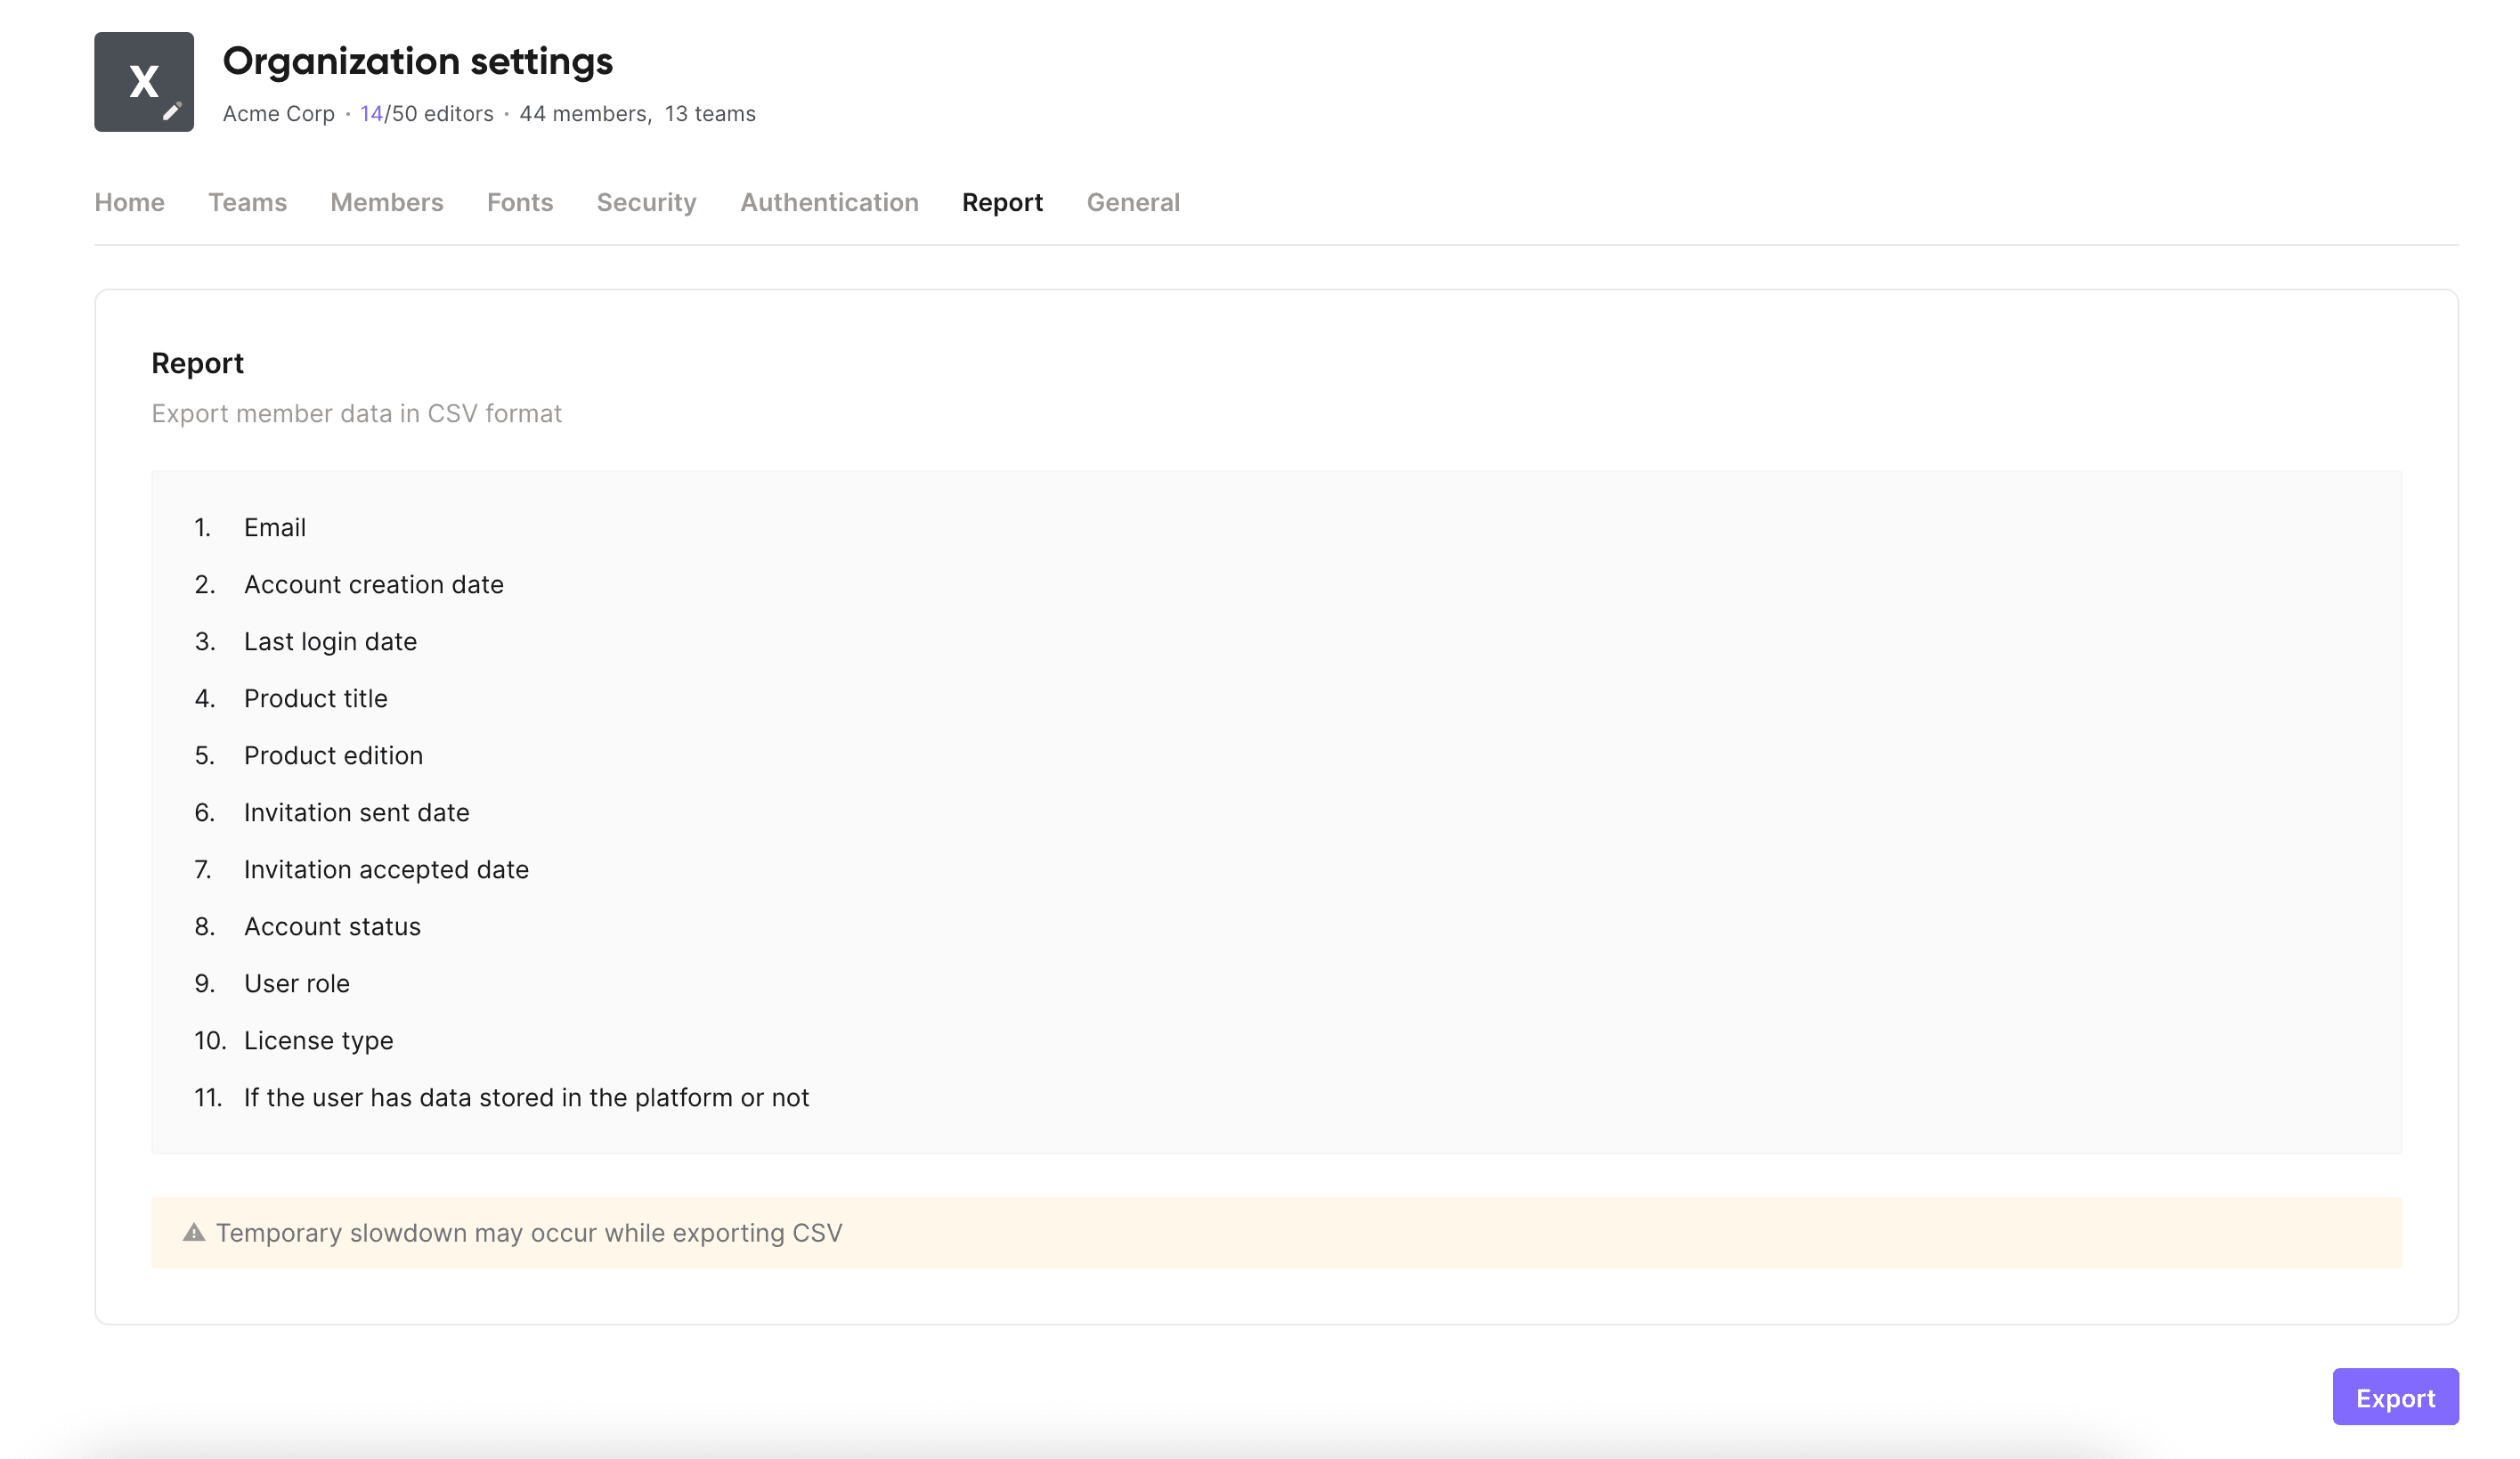Click the warning triangle icon in slowdown notice
The width and height of the screenshot is (2520, 1459).
193,1231
